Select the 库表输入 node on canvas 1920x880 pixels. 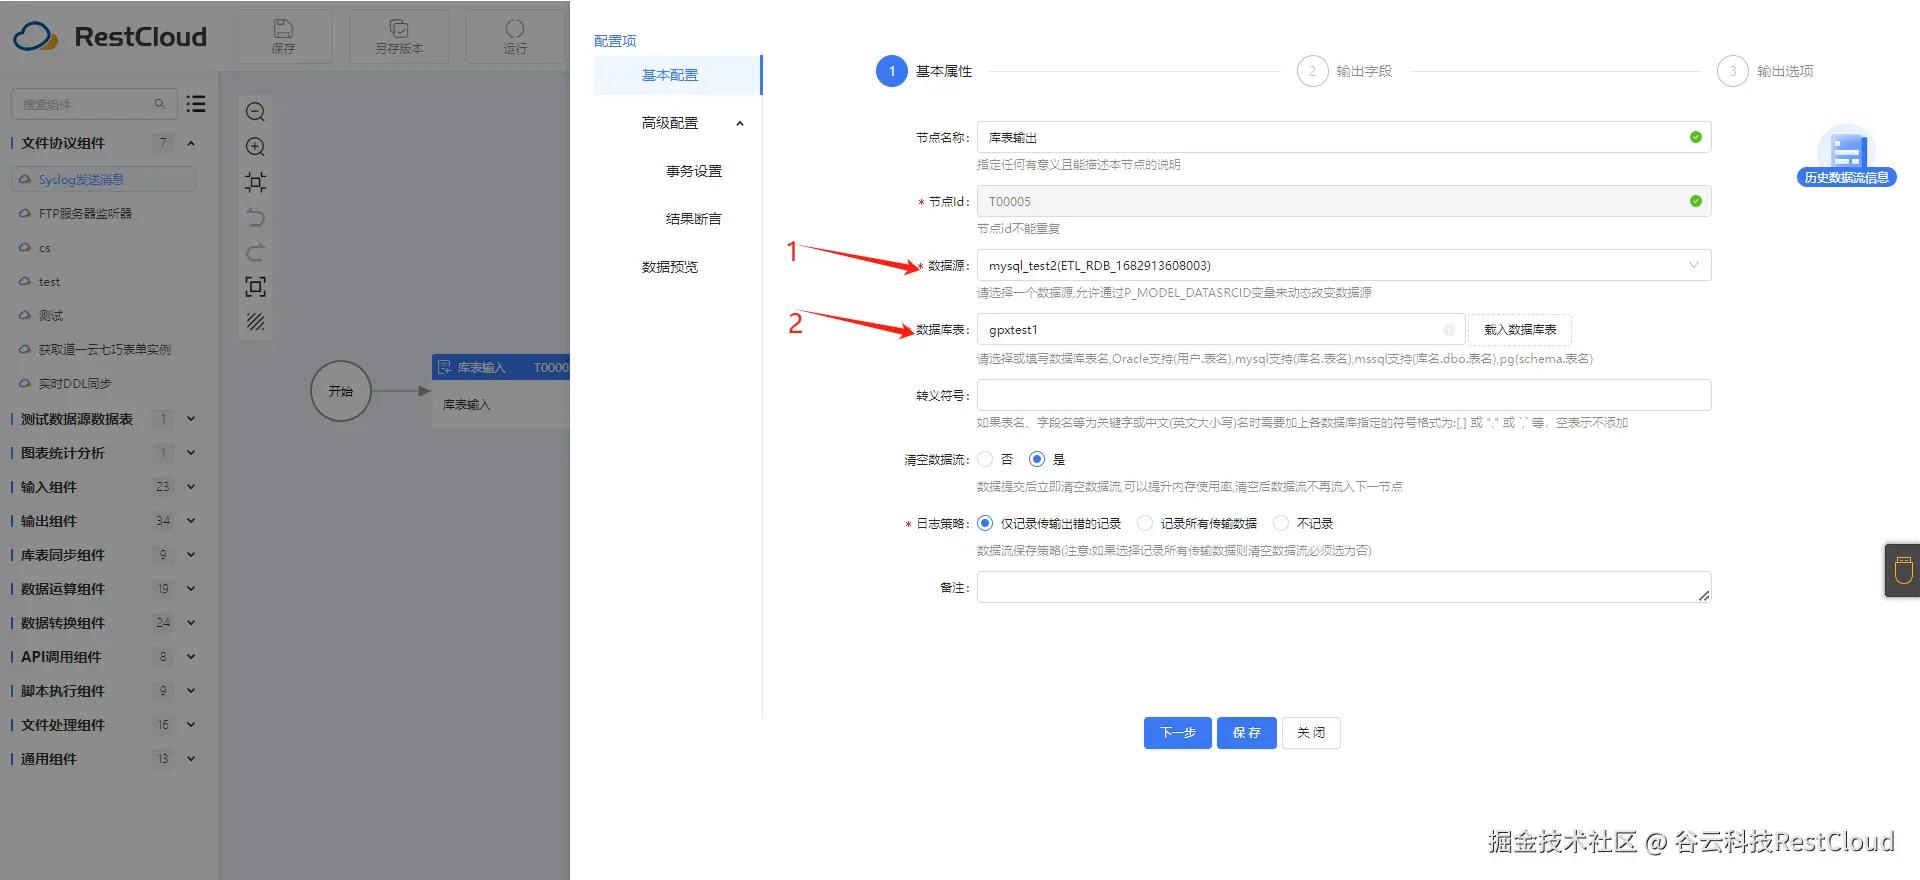501,391
